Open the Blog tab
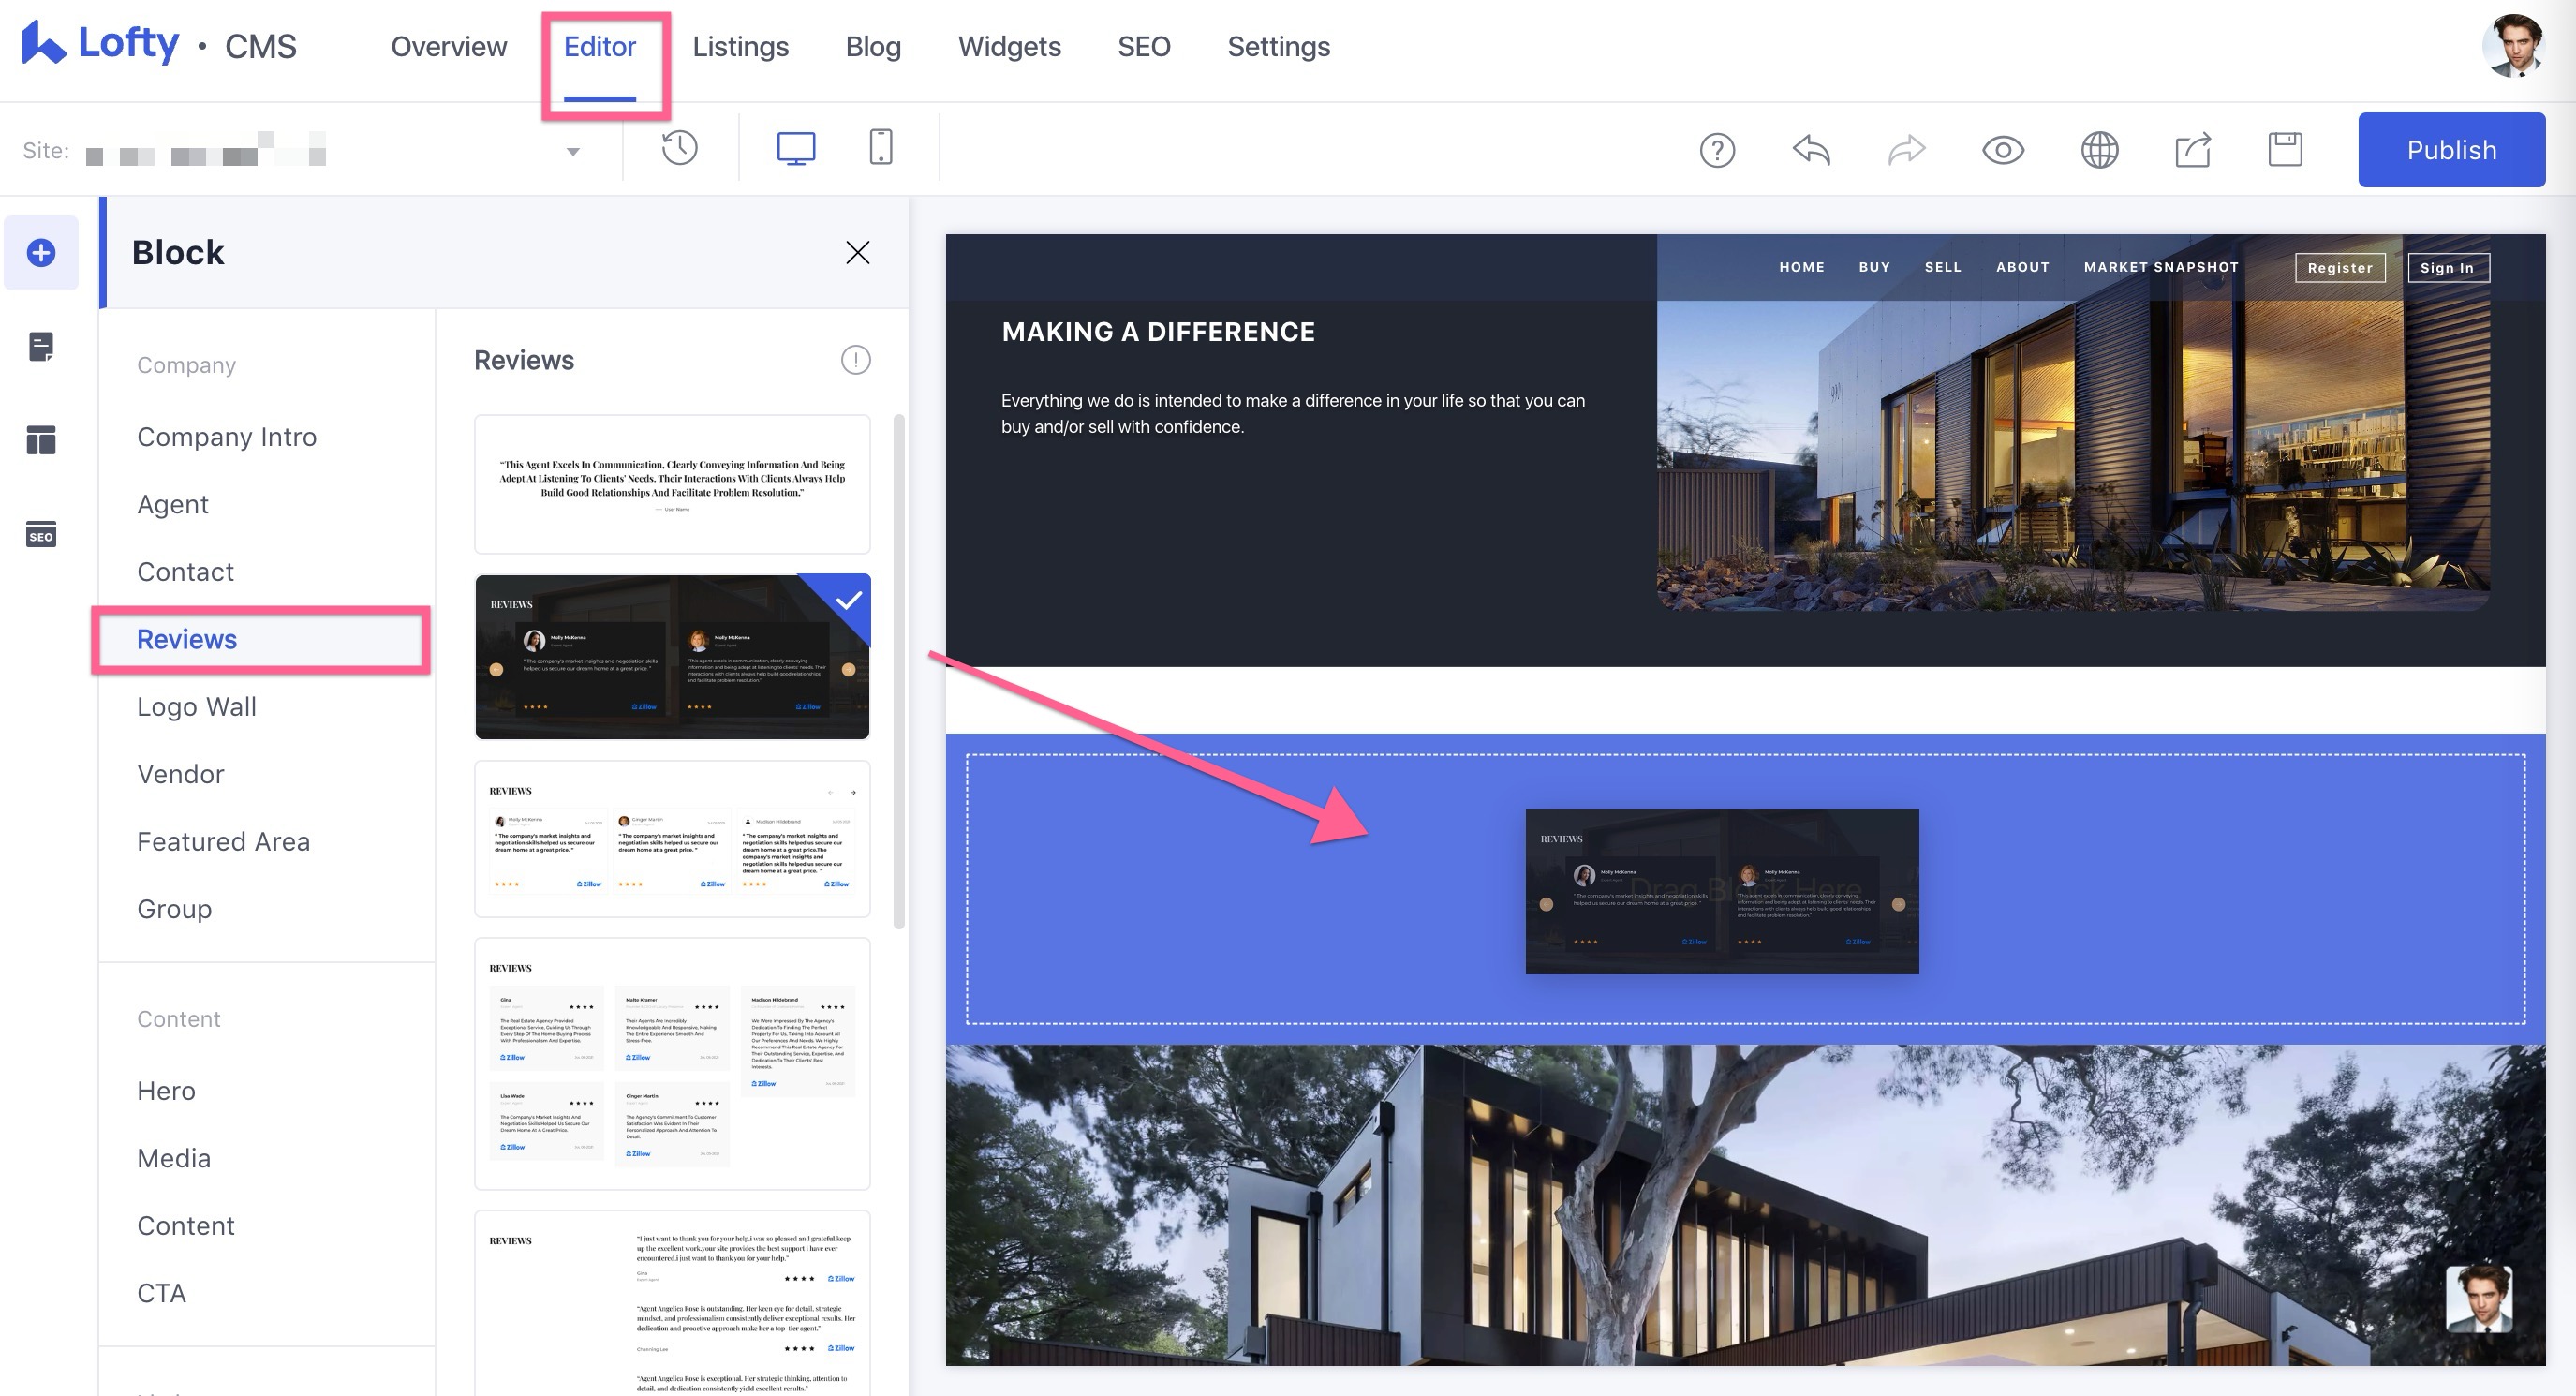 873,47
